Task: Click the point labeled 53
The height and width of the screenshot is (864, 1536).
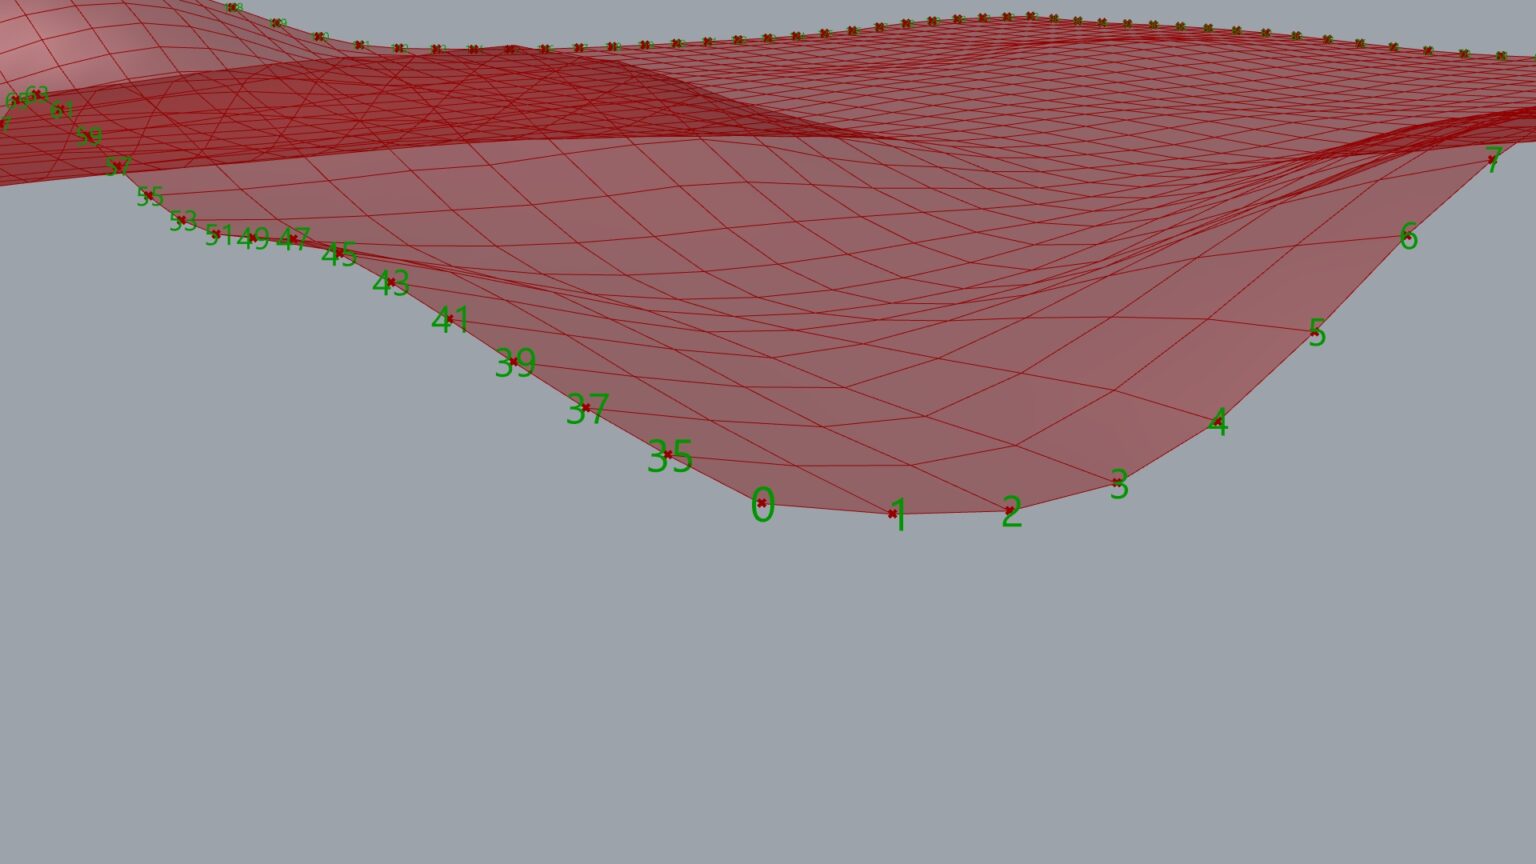Action: coord(181,220)
